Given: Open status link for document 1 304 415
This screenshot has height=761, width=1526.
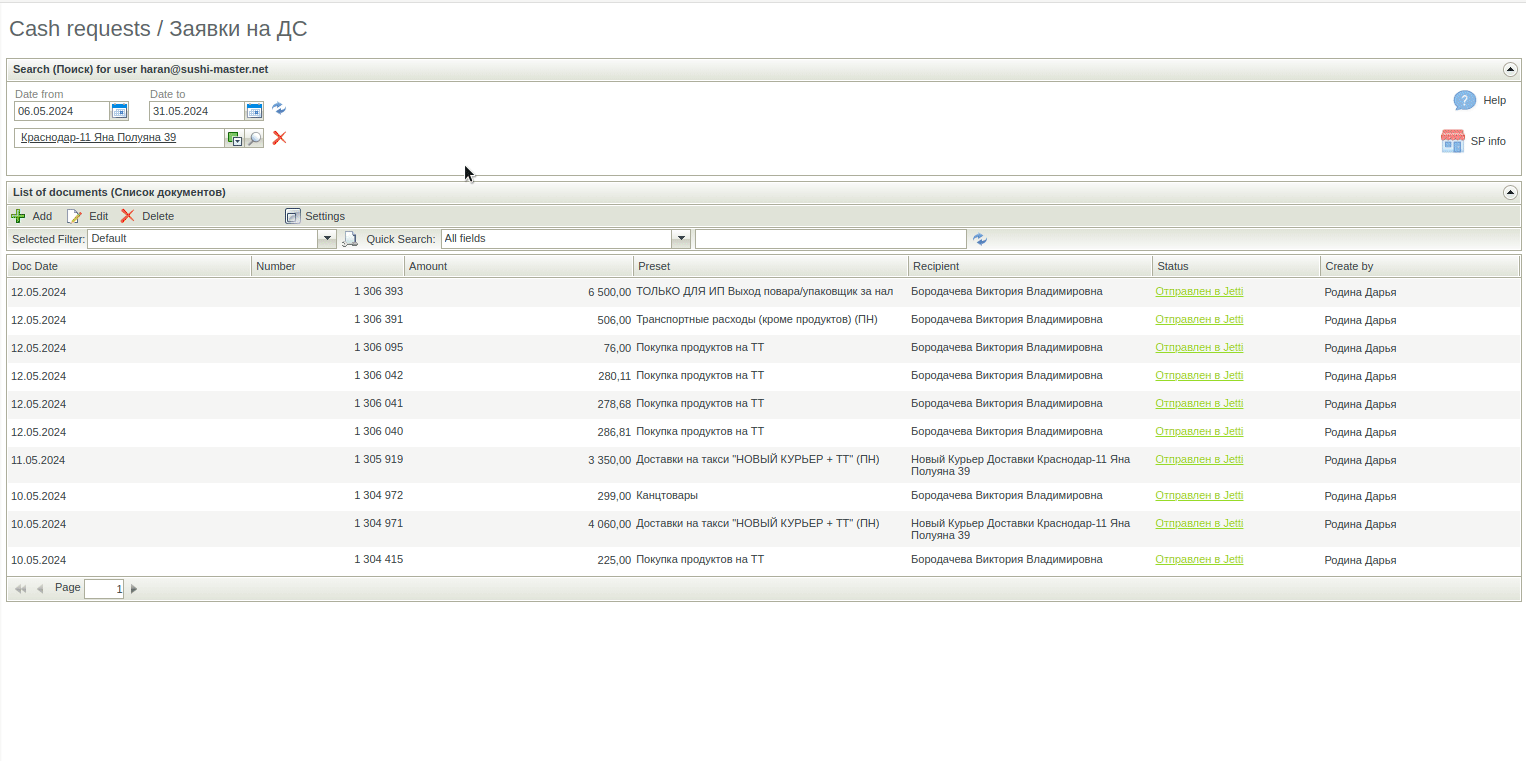Looking at the screenshot, I should point(1199,560).
